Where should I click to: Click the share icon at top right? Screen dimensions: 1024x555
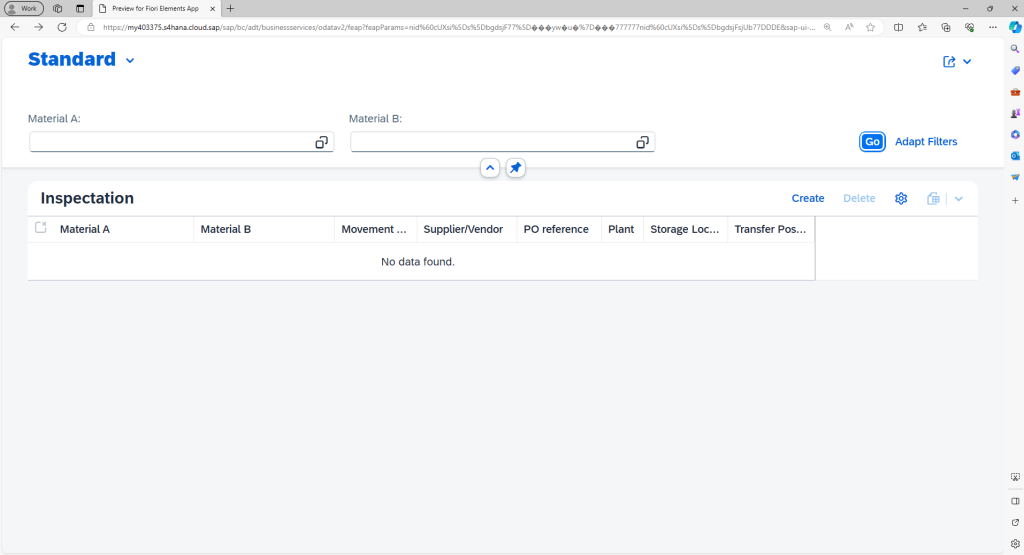[949, 62]
